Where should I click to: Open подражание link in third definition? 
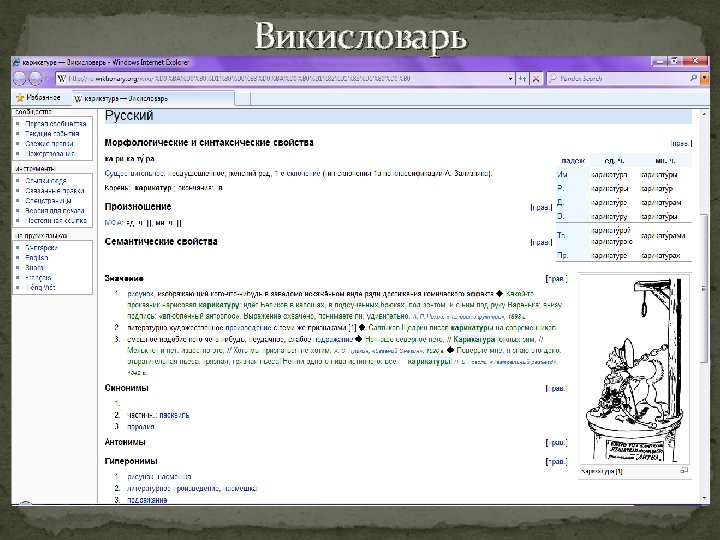point(333,339)
